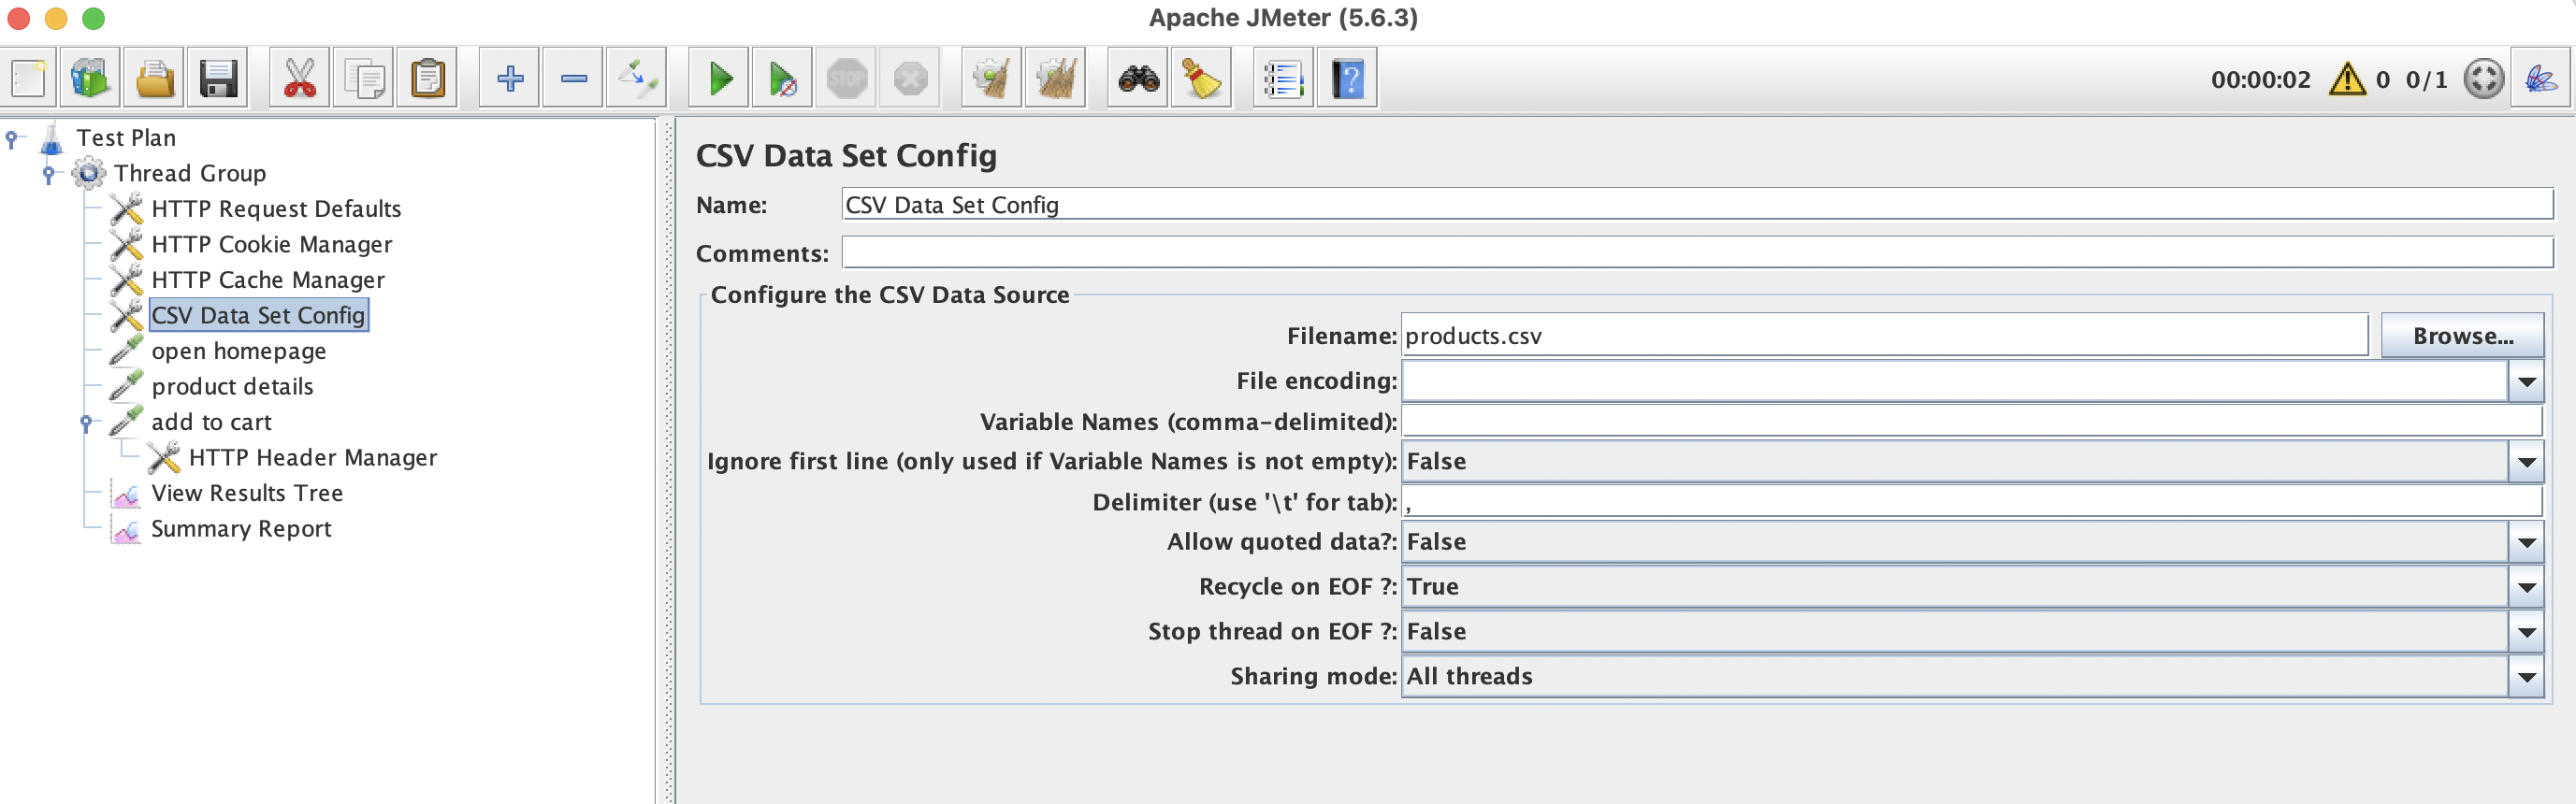Open the Templates icon in toolbar

coord(90,78)
